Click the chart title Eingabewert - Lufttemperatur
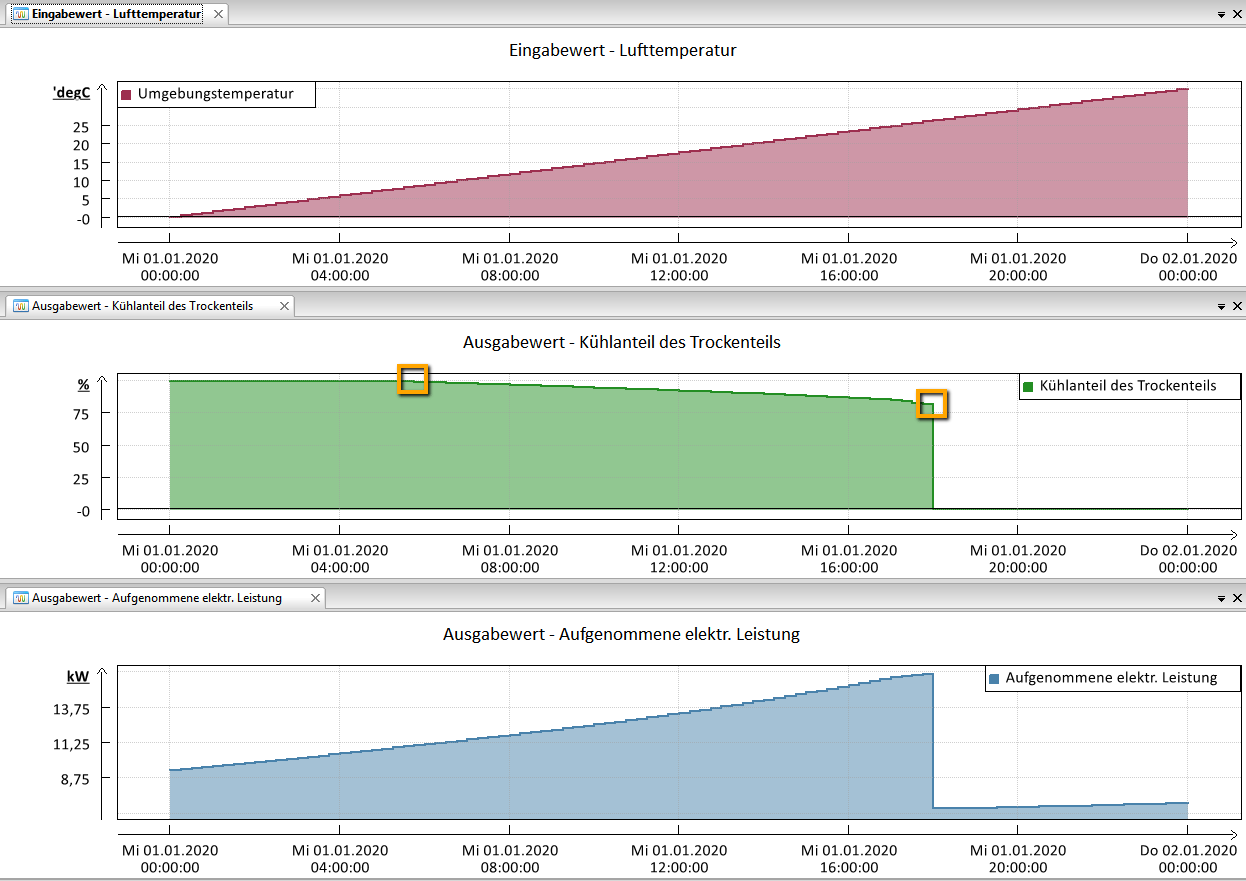This screenshot has height=881, width=1246. pyautogui.click(x=622, y=50)
